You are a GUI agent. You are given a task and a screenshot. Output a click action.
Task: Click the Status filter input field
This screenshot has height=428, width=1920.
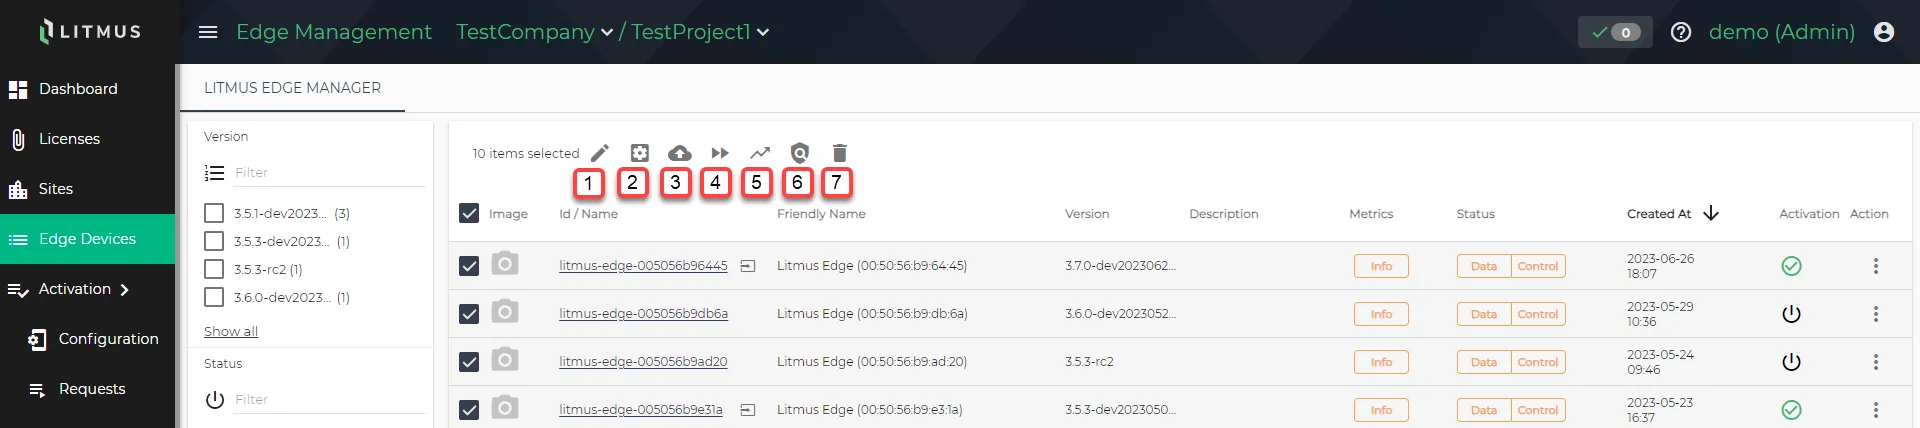[x=329, y=400]
